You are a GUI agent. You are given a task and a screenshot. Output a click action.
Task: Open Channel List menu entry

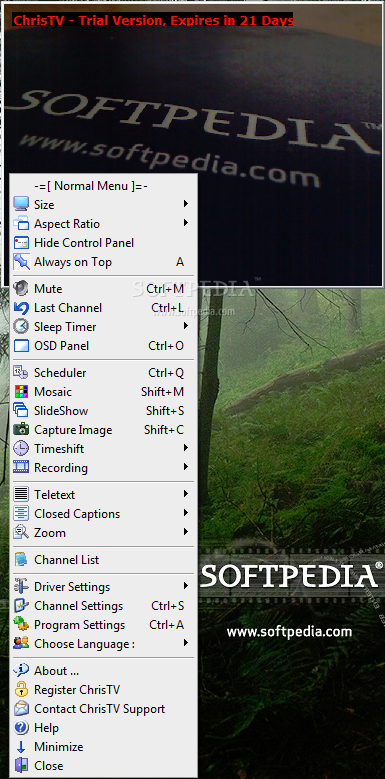click(x=103, y=560)
